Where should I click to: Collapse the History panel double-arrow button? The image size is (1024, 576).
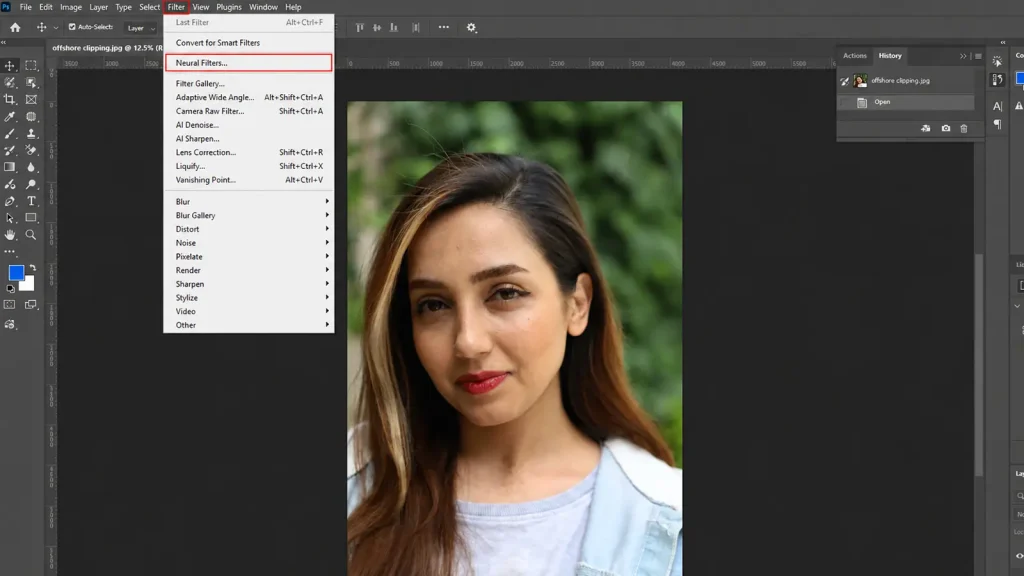[963, 56]
